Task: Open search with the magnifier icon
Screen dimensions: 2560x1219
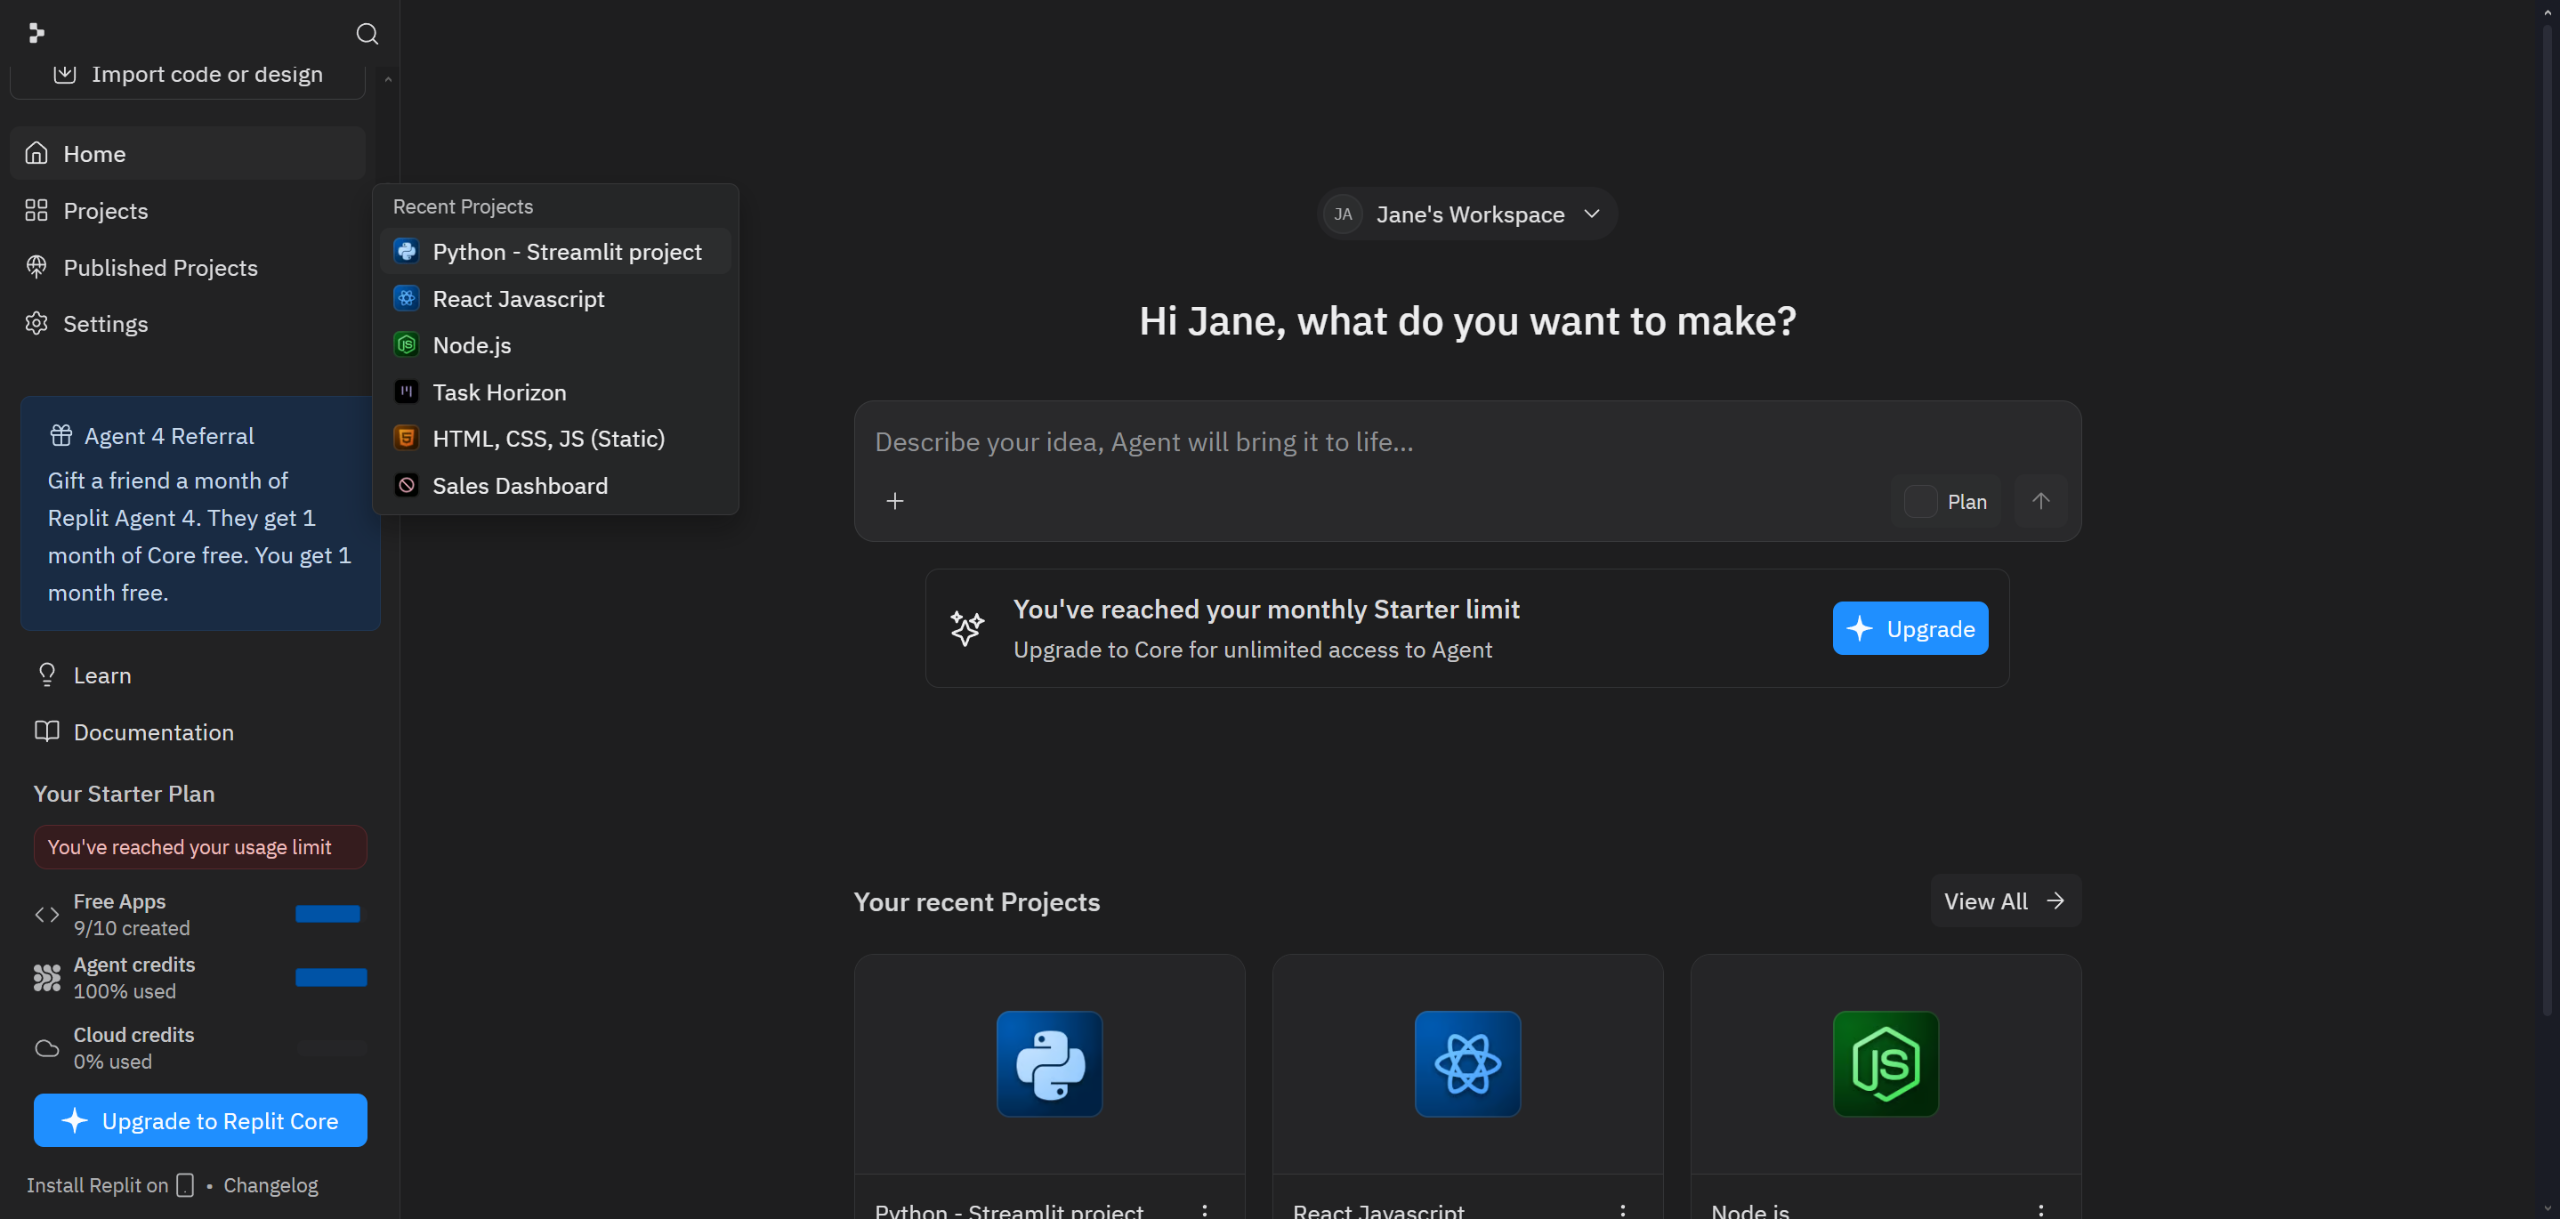Action: [x=367, y=34]
